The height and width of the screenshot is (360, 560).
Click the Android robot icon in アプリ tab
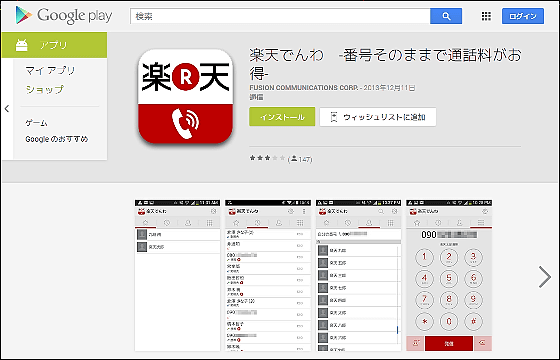pos(21,45)
